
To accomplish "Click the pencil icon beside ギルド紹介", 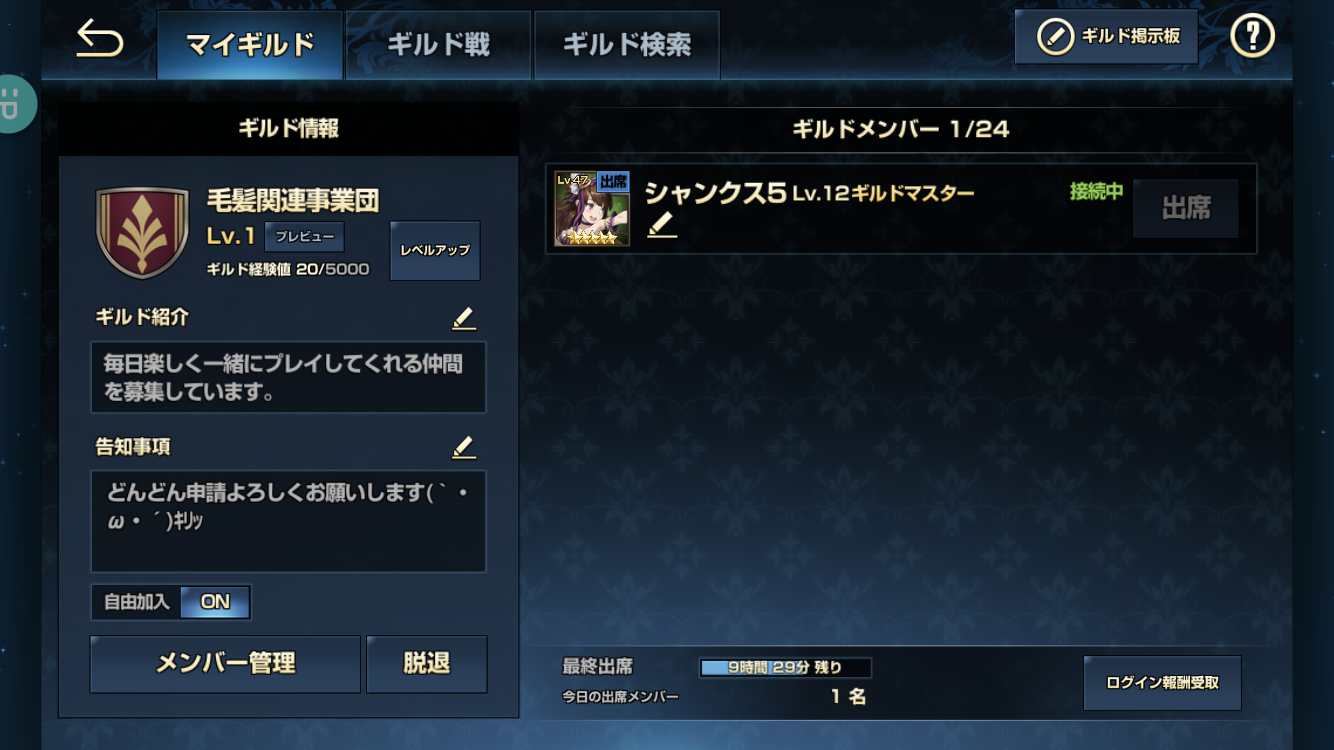I will pyautogui.click(x=463, y=318).
